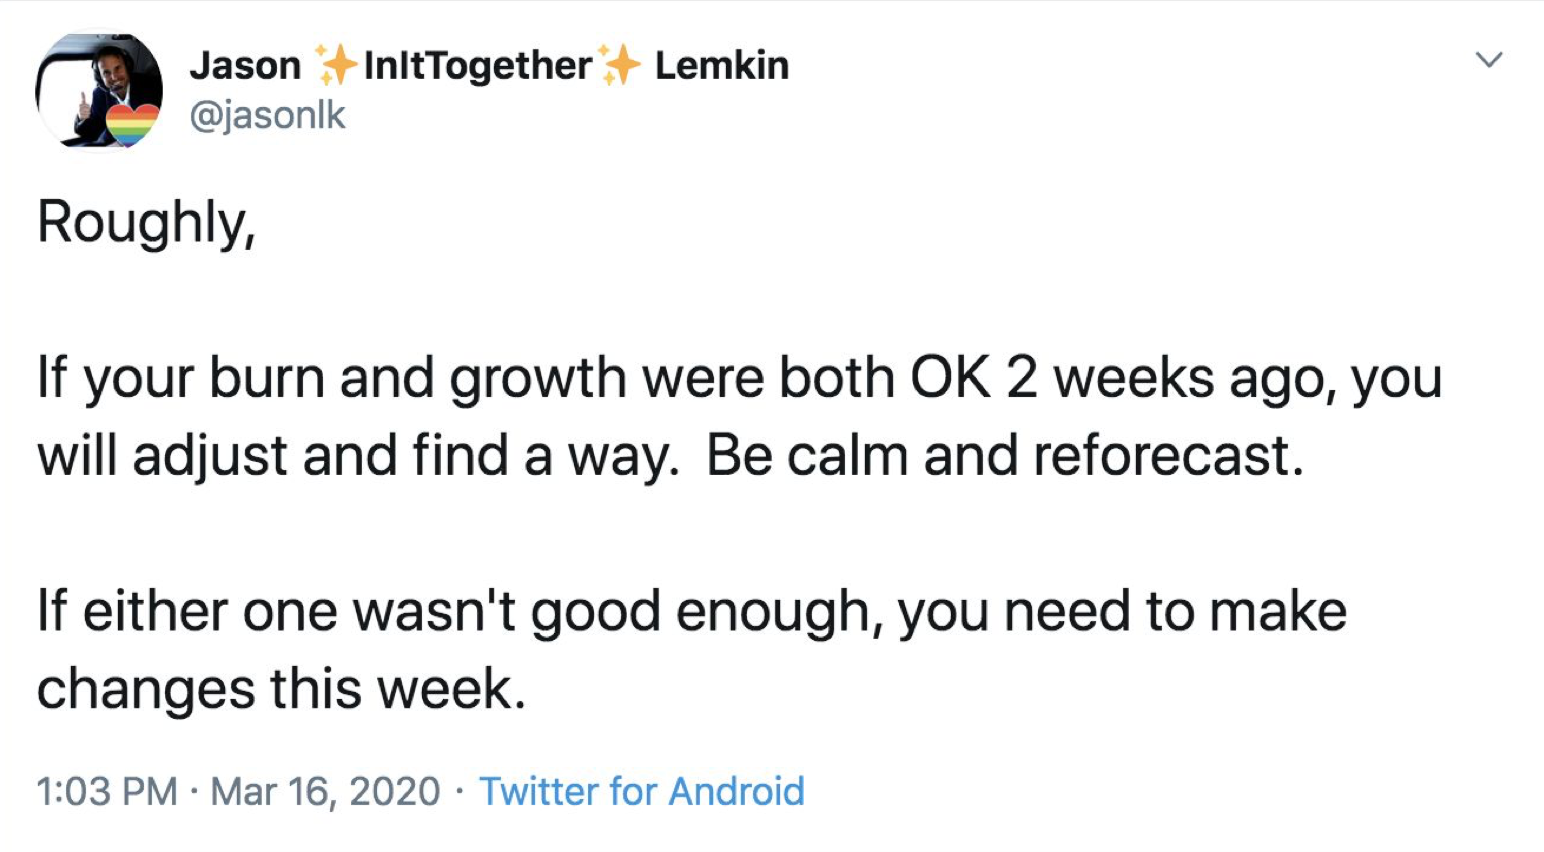Click the first sparkle emoji in name

pos(334,65)
